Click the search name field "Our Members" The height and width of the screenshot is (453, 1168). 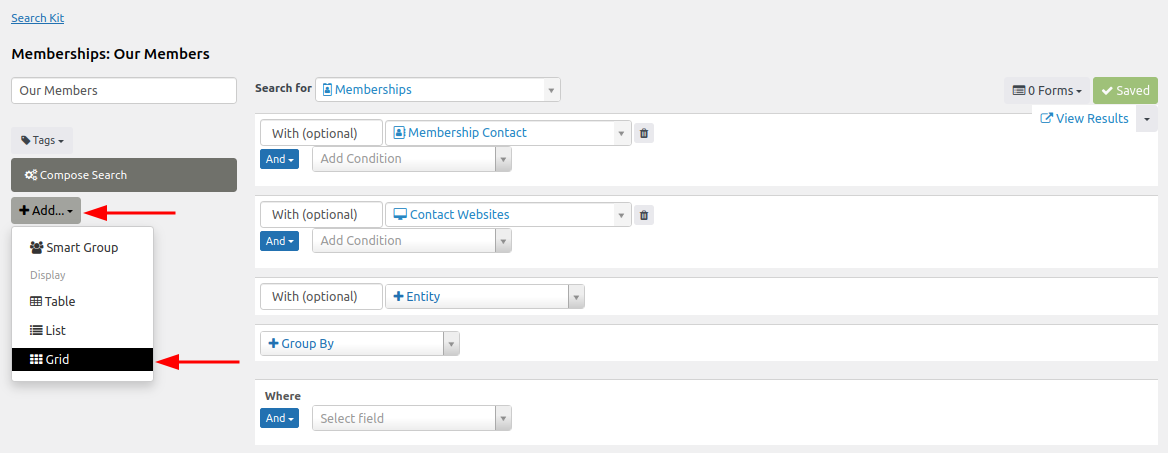pyautogui.click(x=124, y=90)
